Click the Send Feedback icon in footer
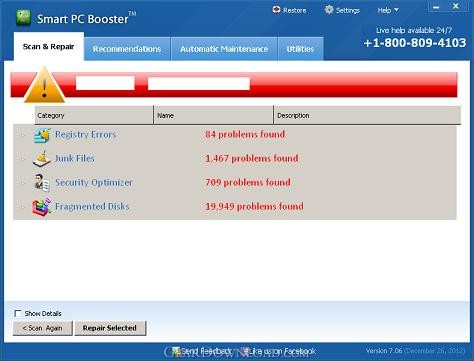 [176, 351]
